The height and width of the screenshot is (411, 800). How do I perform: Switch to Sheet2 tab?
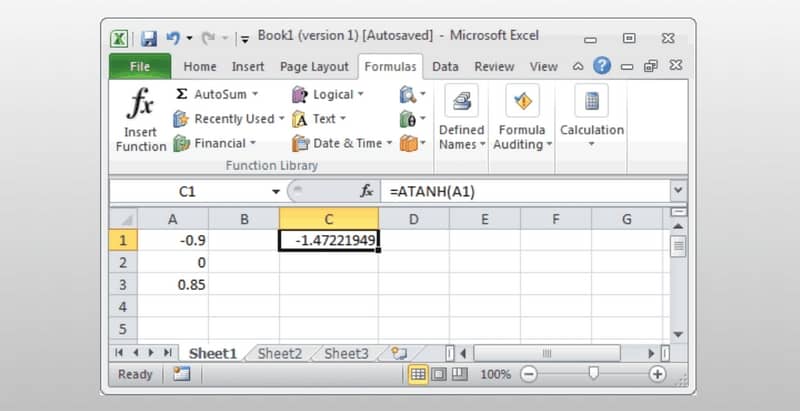click(x=280, y=353)
